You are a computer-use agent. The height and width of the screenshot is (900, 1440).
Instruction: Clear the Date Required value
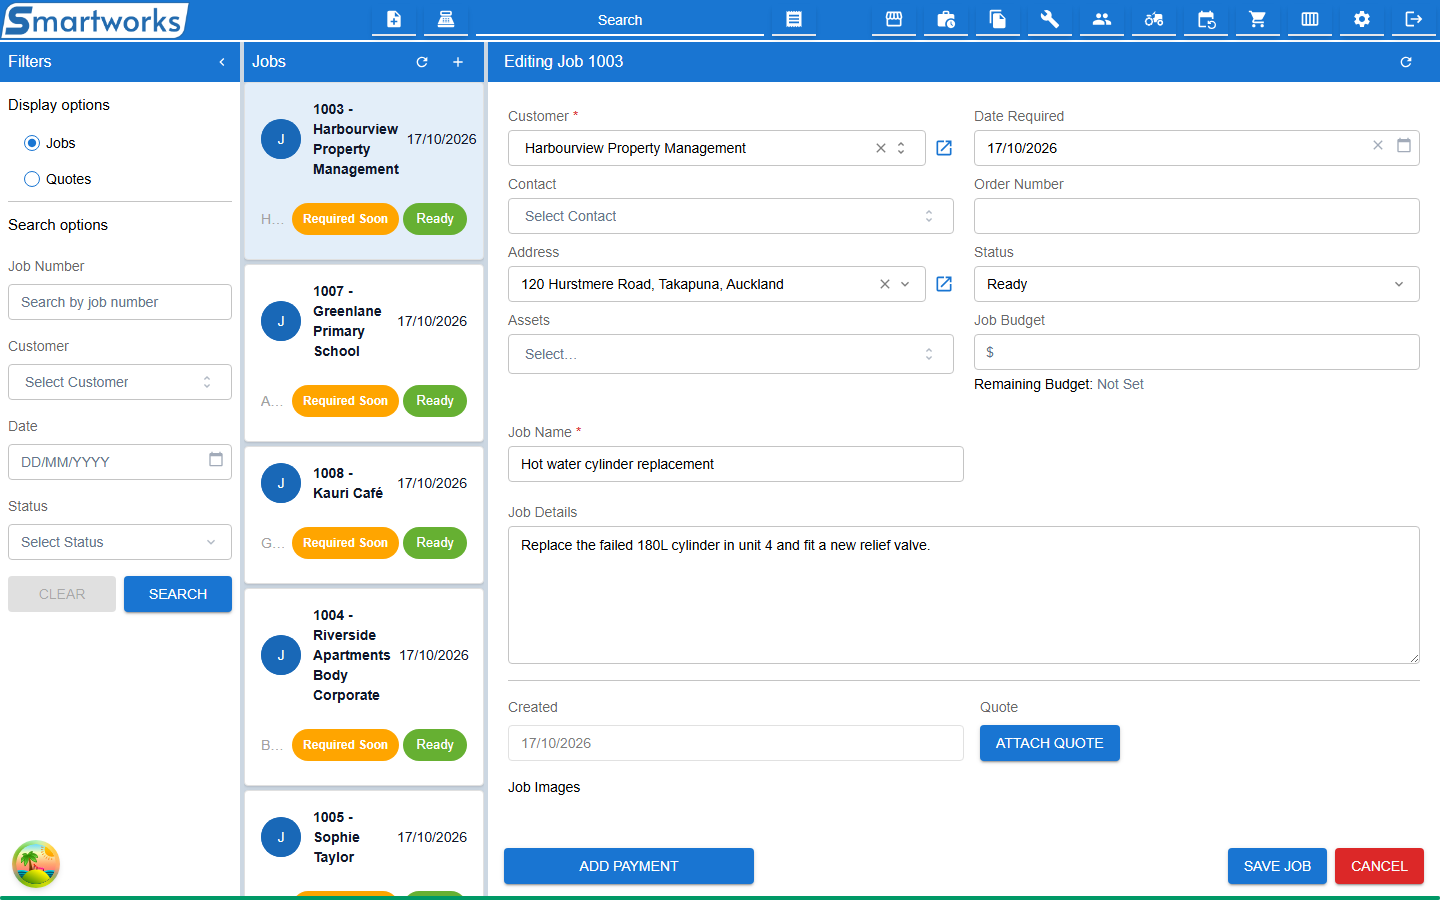click(x=1378, y=146)
